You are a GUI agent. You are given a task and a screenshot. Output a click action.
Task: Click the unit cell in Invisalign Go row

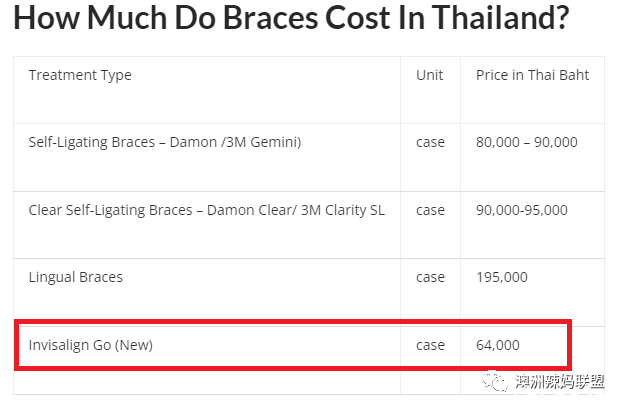coord(430,345)
